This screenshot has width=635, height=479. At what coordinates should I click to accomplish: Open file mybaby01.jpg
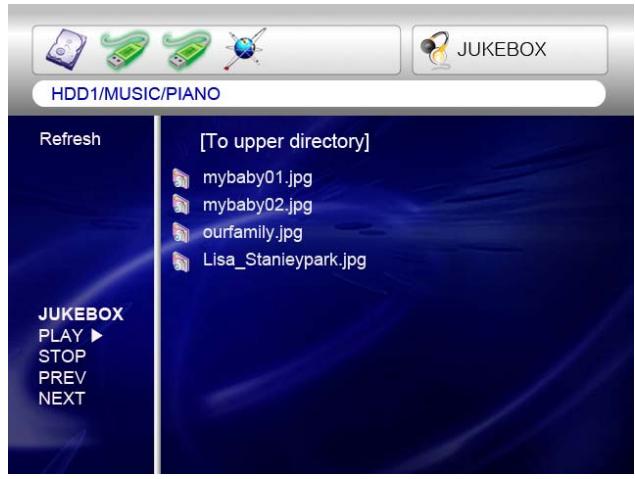258,178
